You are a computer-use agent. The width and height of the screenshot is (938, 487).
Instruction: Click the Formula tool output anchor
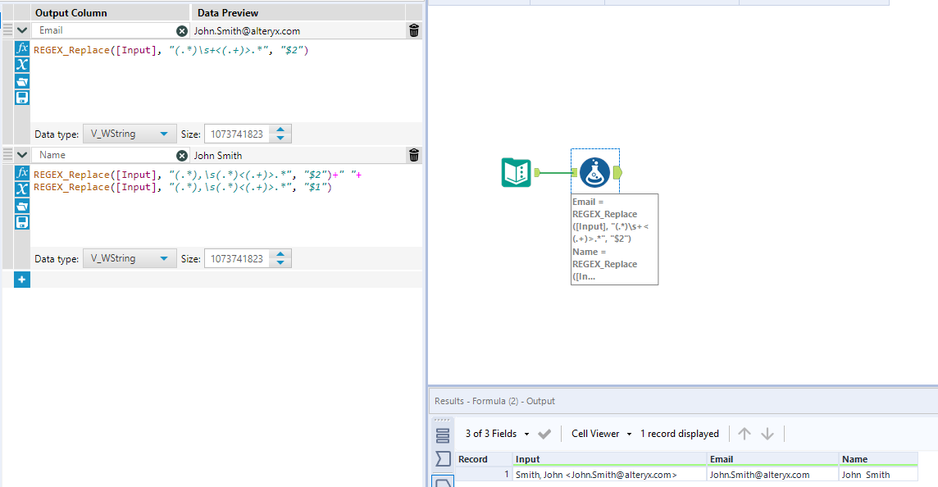[617, 172]
